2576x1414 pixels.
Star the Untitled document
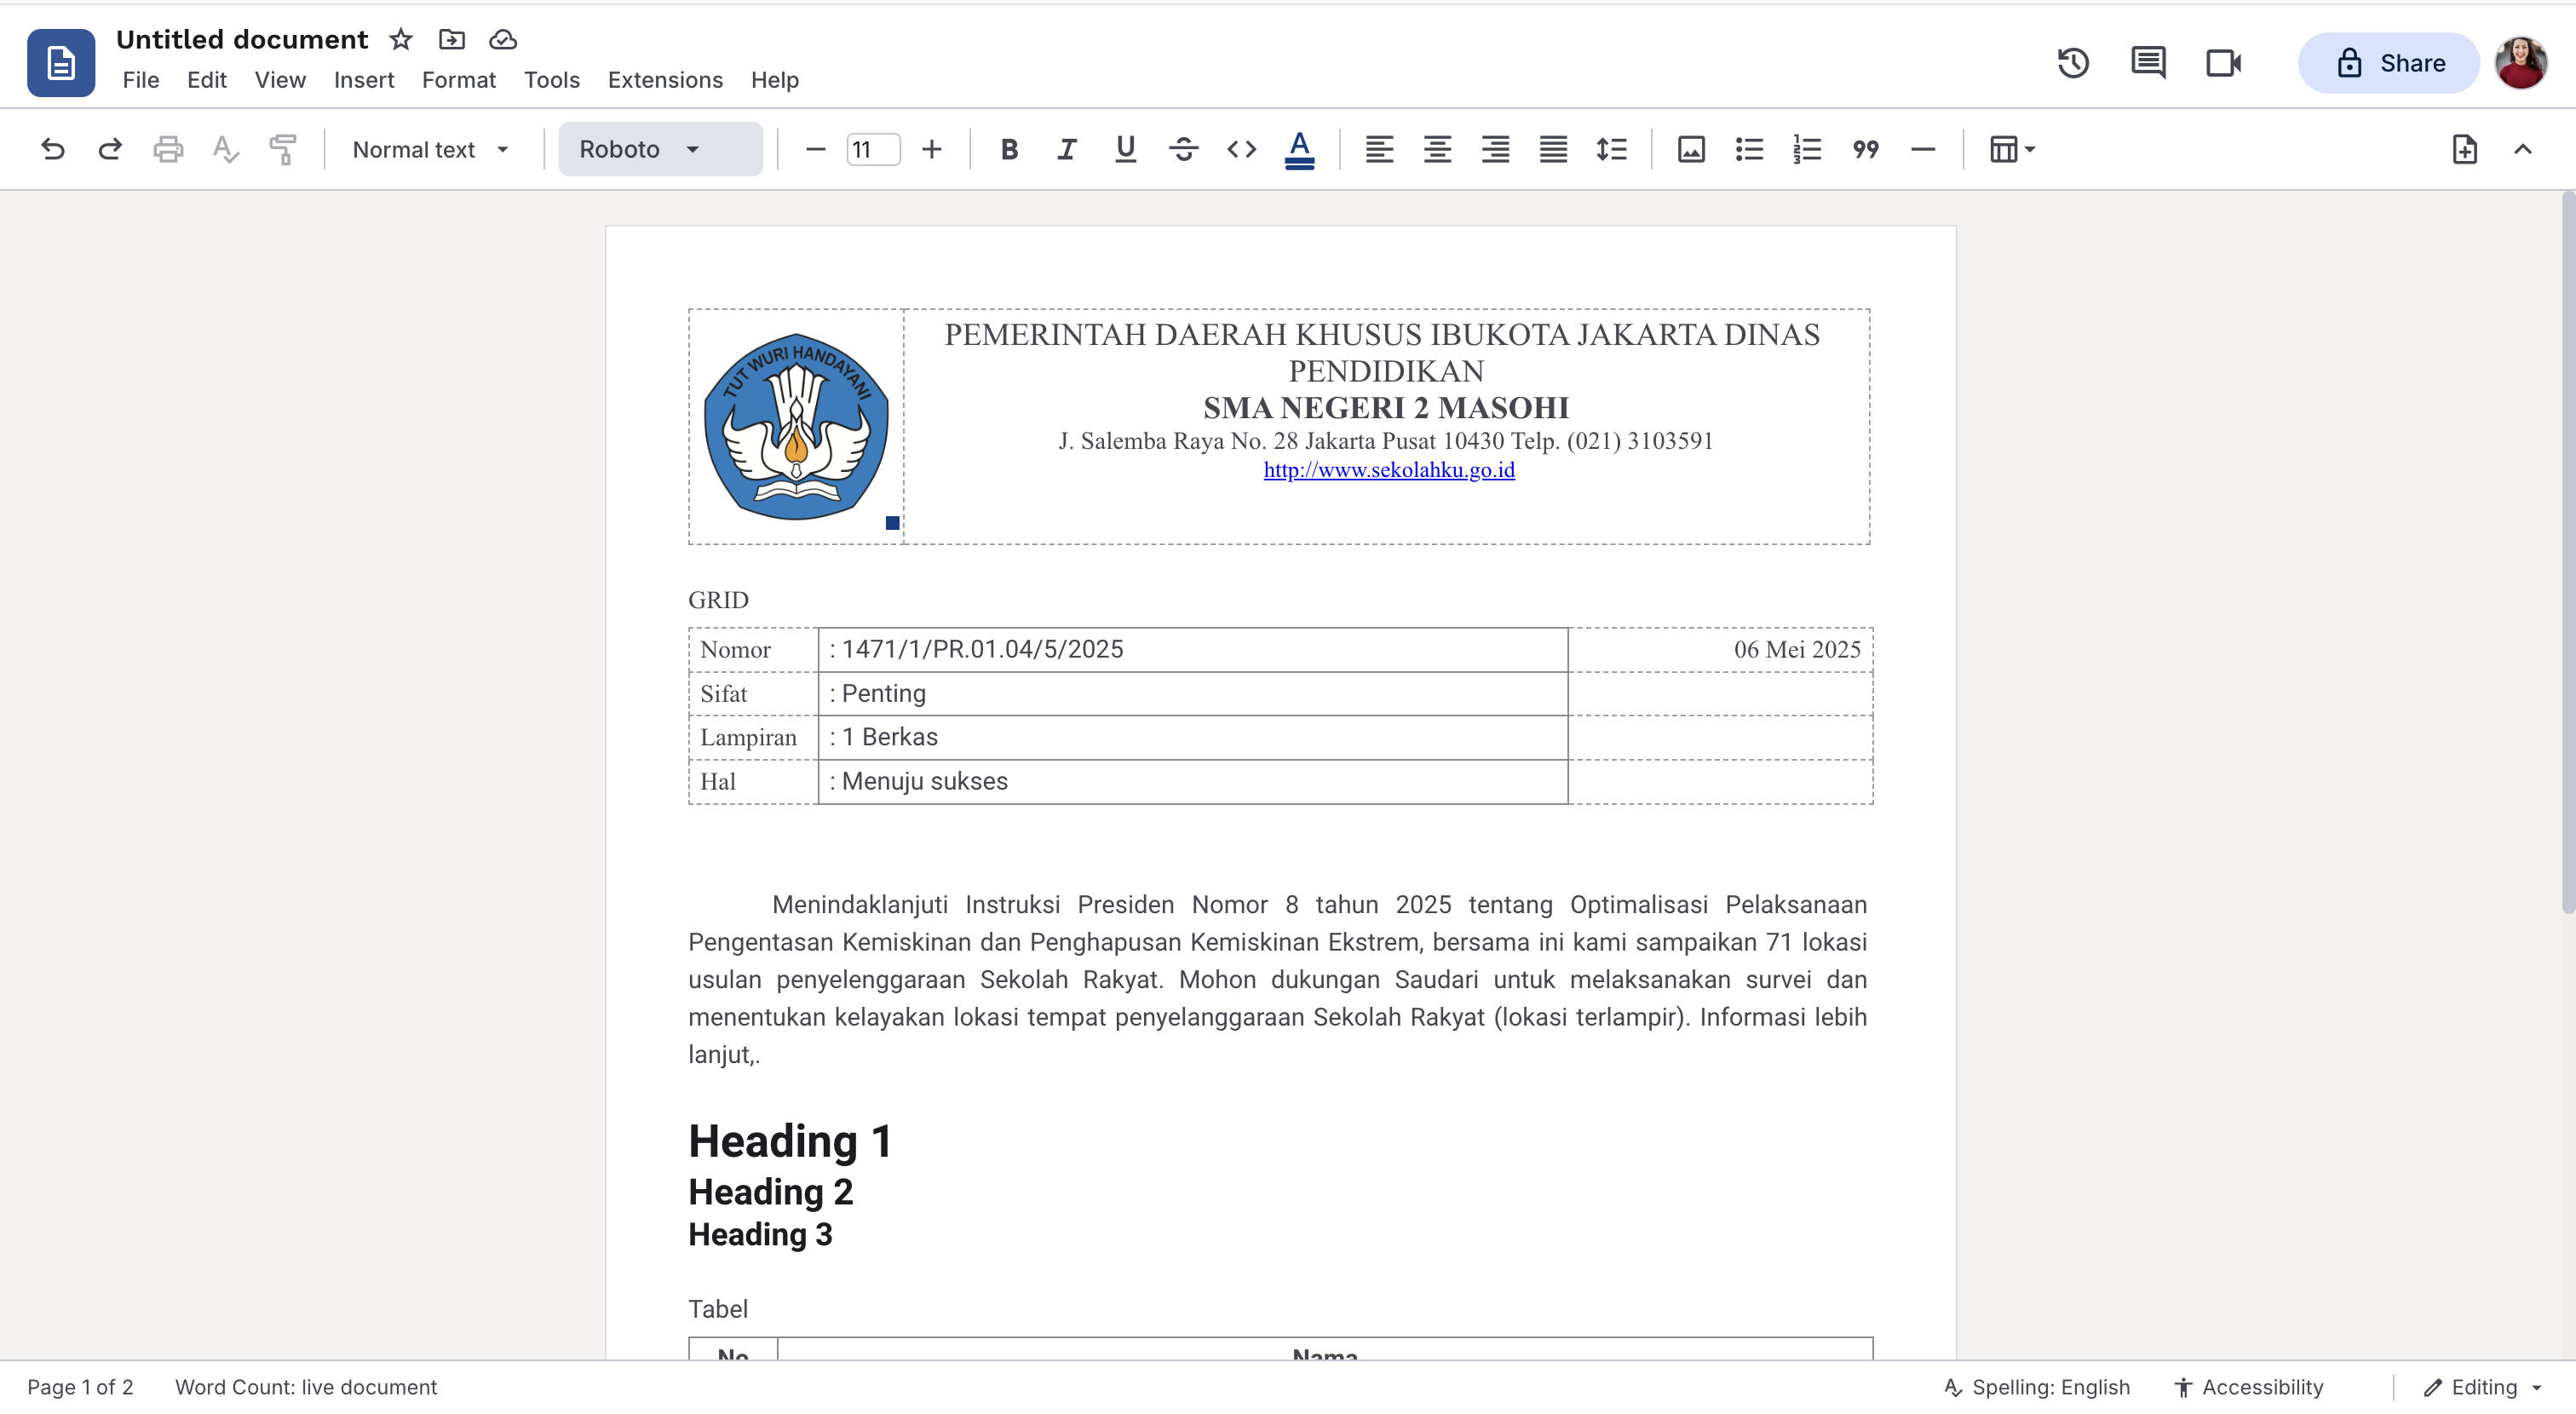coord(401,39)
